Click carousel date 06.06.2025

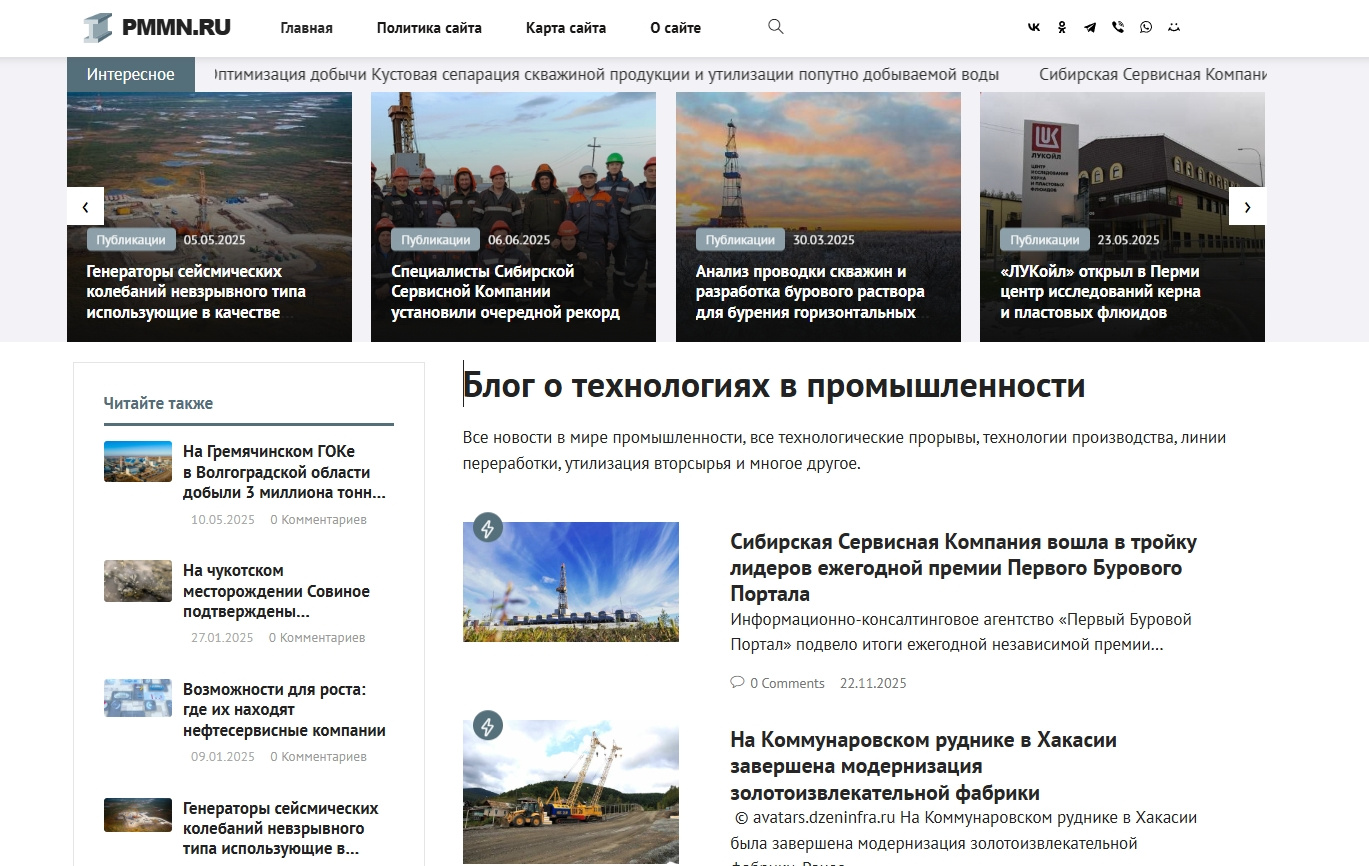[x=519, y=240]
